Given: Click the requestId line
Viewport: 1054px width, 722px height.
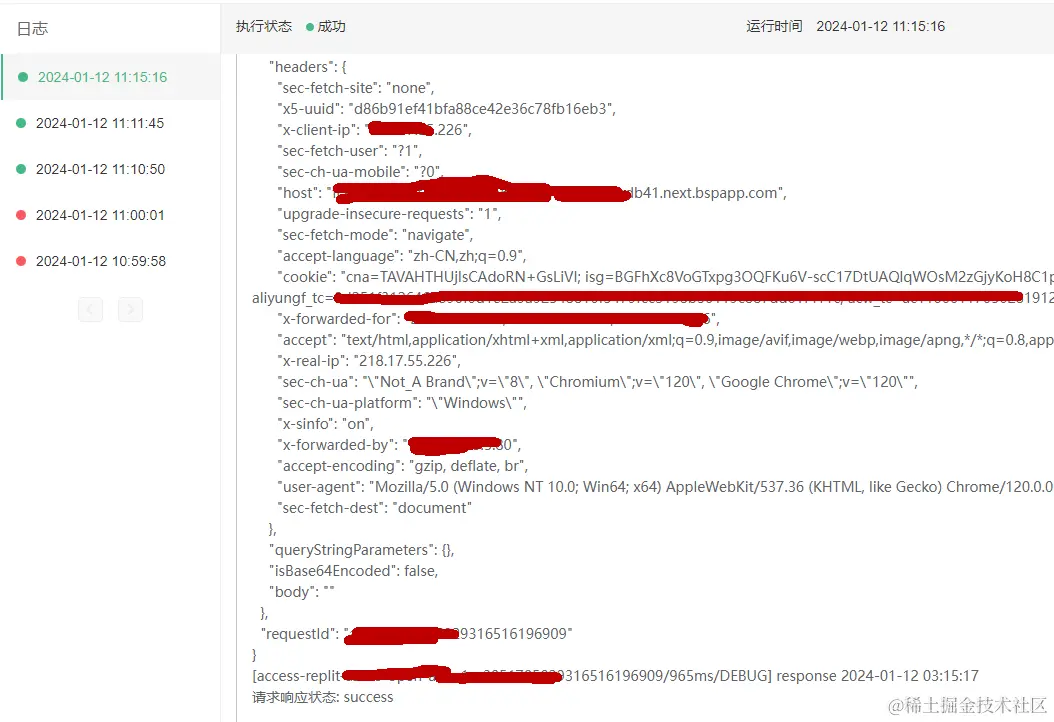Looking at the screenshot, I should pyautogui.click(x=417, y=634).
